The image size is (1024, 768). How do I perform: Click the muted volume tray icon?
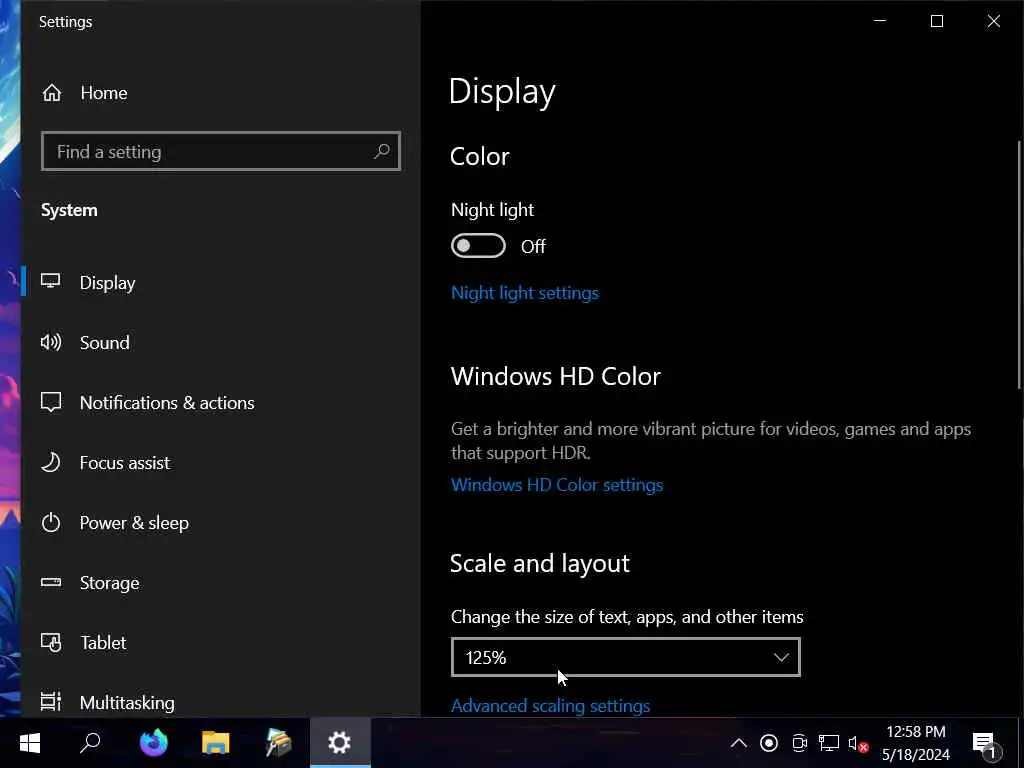tap(858, 744)
